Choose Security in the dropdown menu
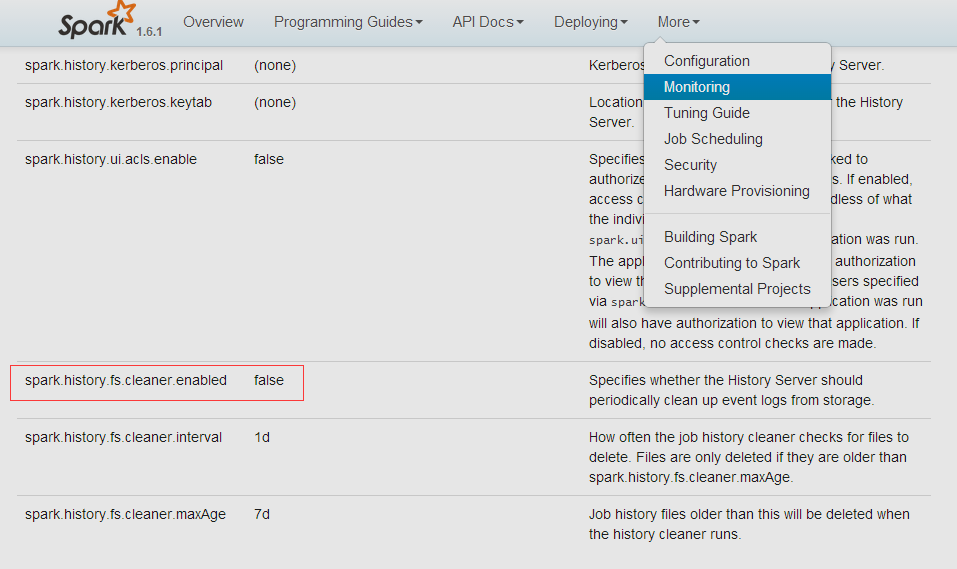957x569 pixels. pyautogui.click(x=737, y=165)
